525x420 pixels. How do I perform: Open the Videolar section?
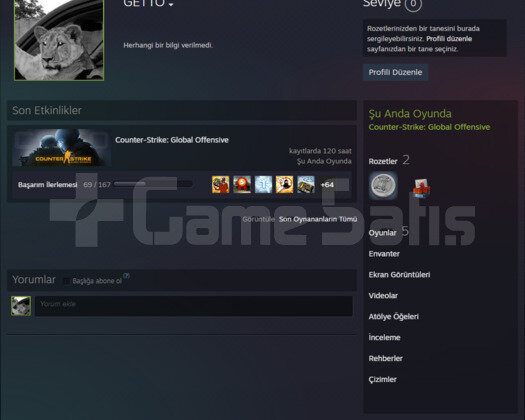click(383, 296)
